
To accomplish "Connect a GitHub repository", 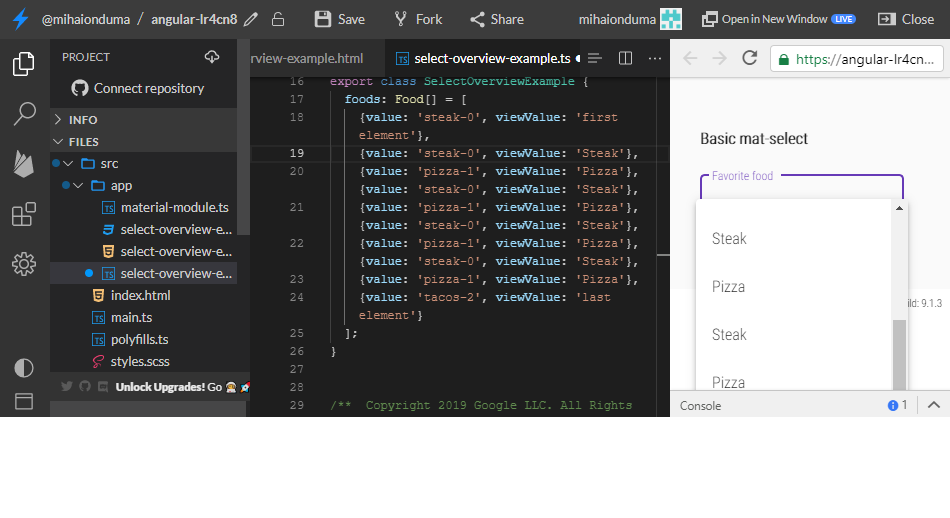I will [x=138, y=88].
